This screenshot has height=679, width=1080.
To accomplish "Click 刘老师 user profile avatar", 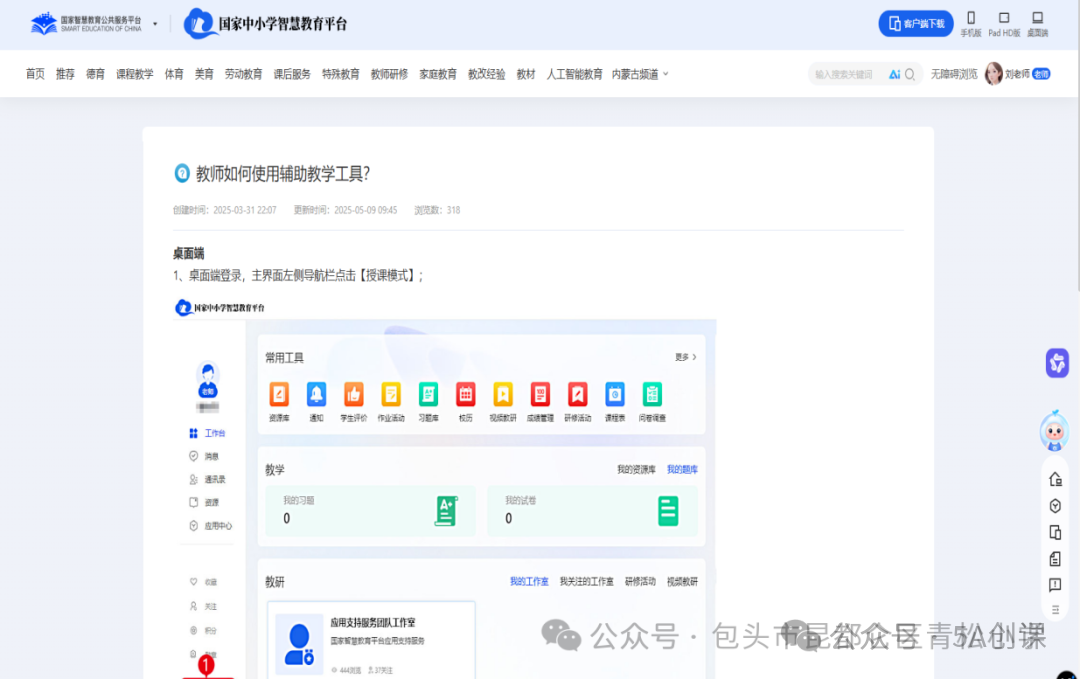I will click(x=994, y=74).
